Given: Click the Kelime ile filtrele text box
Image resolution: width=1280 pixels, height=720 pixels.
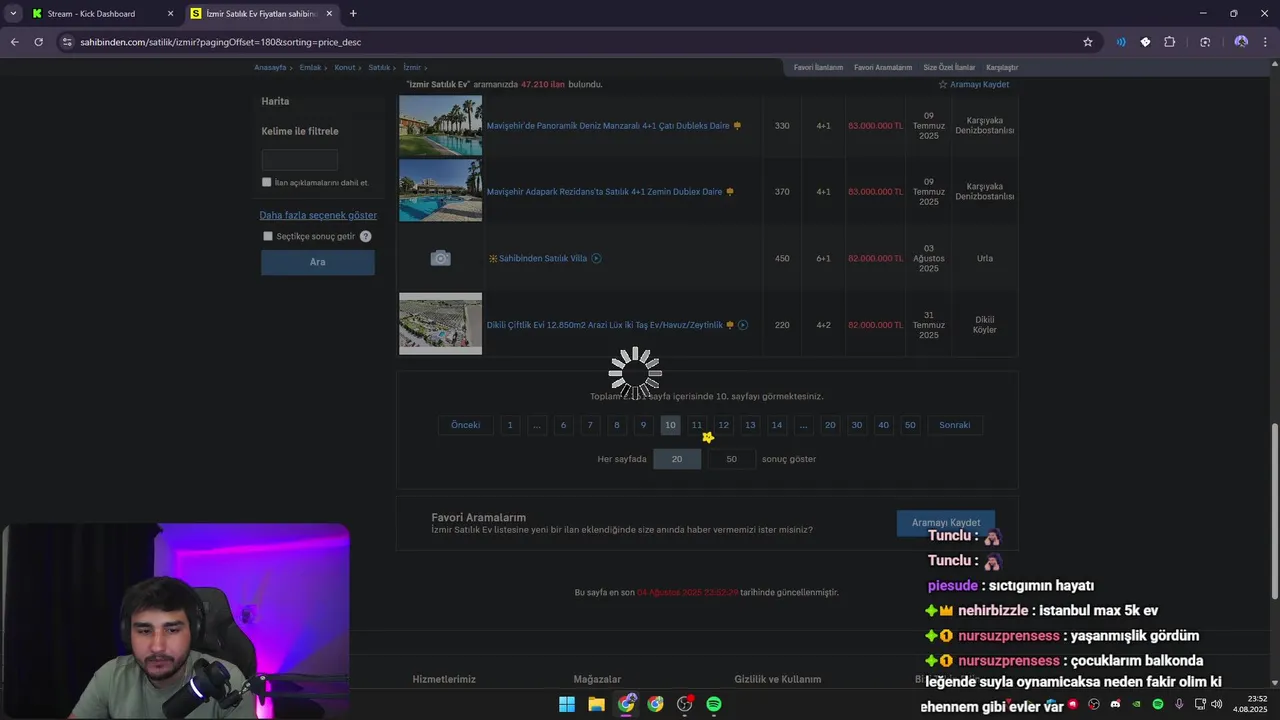Looking at the screenshot, I should 299,160.
